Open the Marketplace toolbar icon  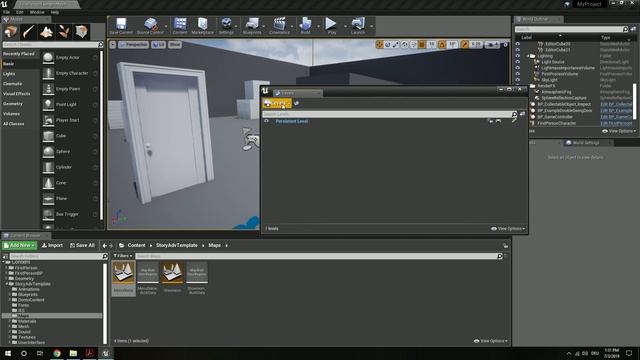202,26
